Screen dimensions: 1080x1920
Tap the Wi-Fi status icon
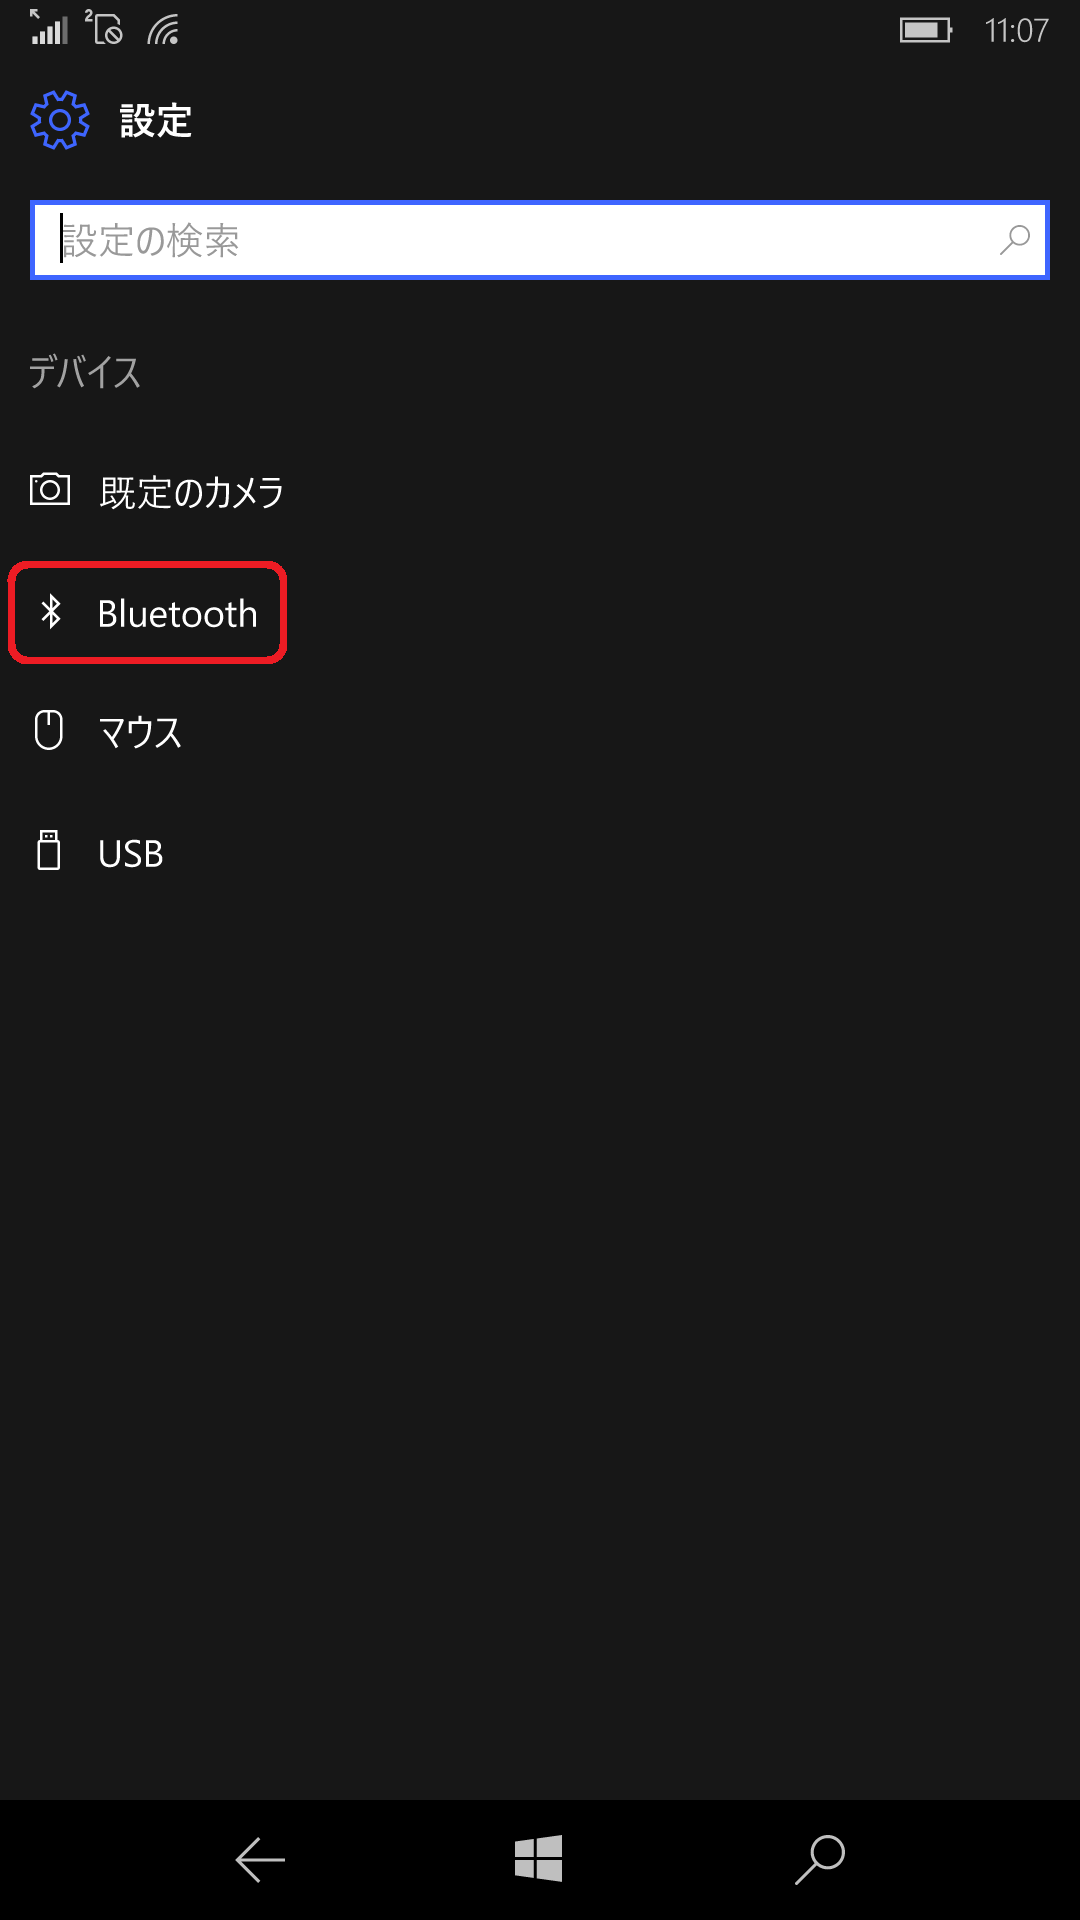pos(163,30)
